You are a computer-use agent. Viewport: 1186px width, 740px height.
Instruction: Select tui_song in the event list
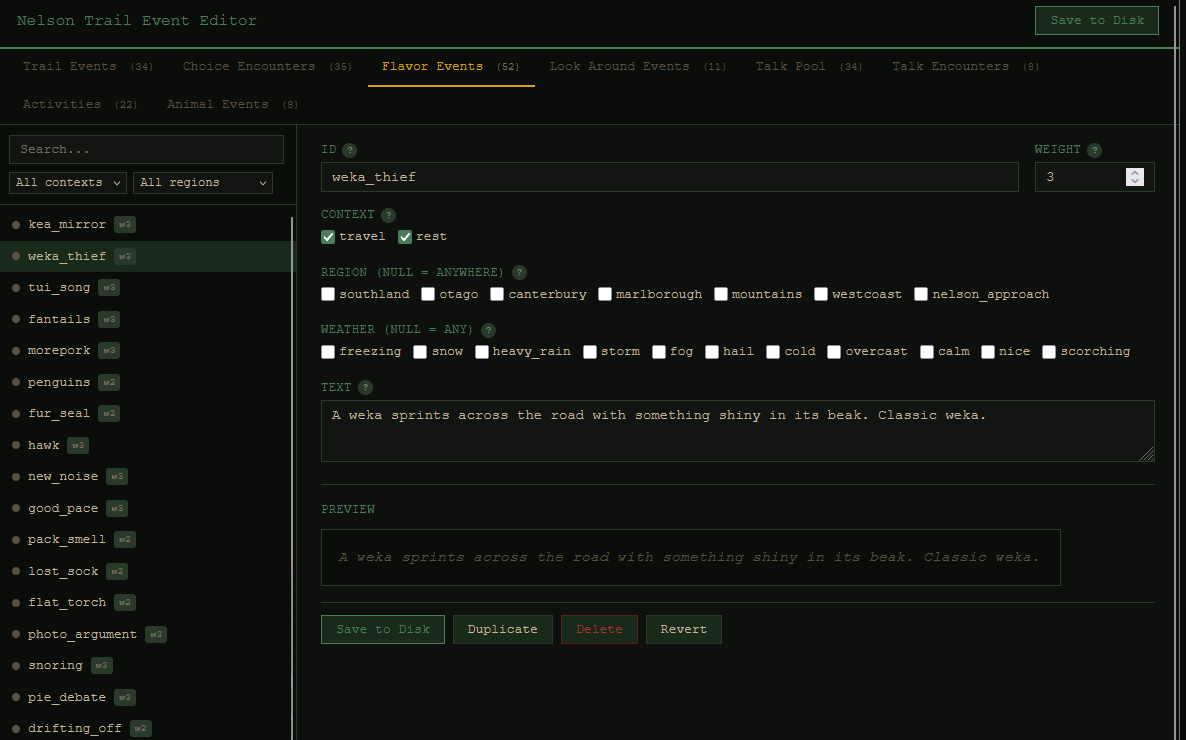[145, 288]
